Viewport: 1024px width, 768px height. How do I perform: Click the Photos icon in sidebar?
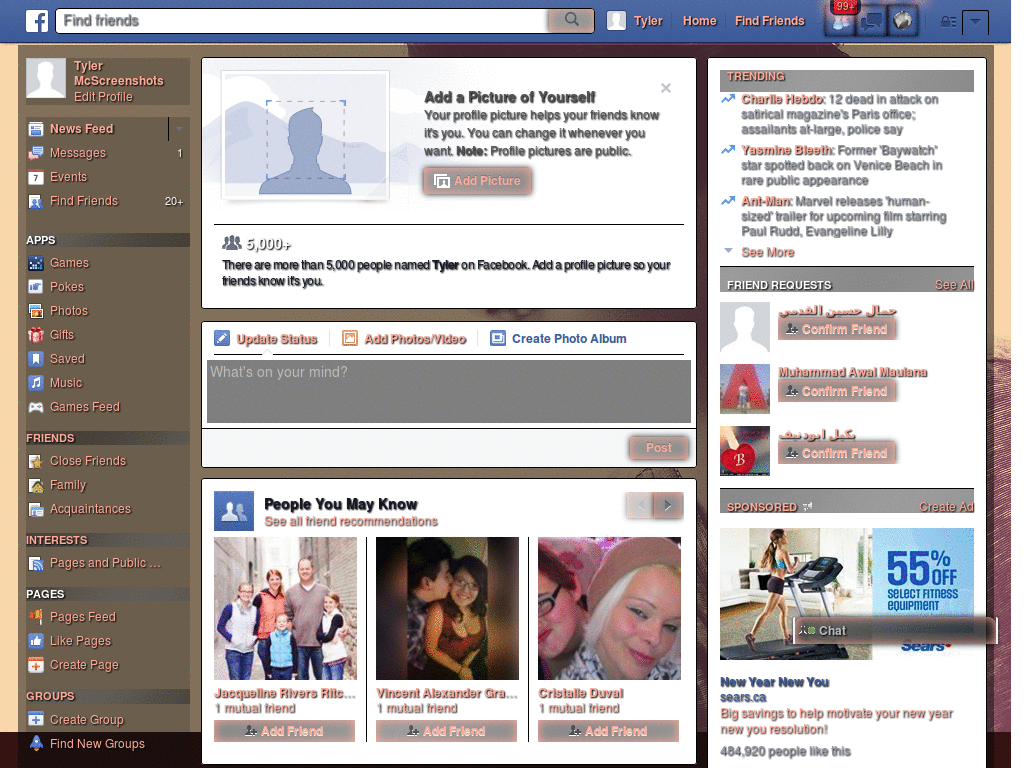click(36, 311)
